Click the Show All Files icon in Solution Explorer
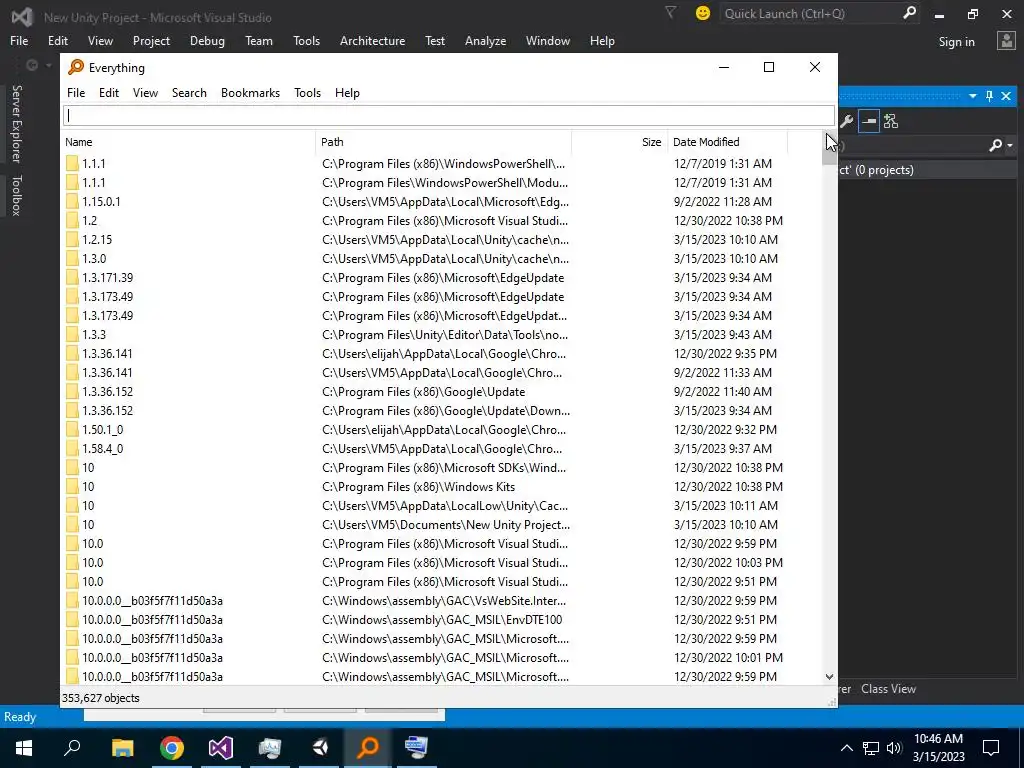Image resolution: width=1024 pixels, height=768 pixels. pos(869,121)
